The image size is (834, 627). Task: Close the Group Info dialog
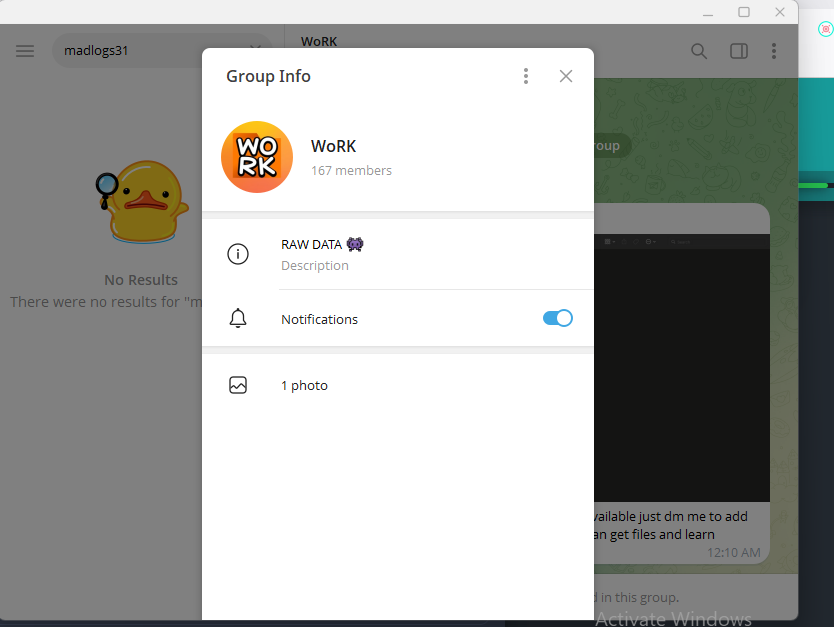tap(566, 76)
